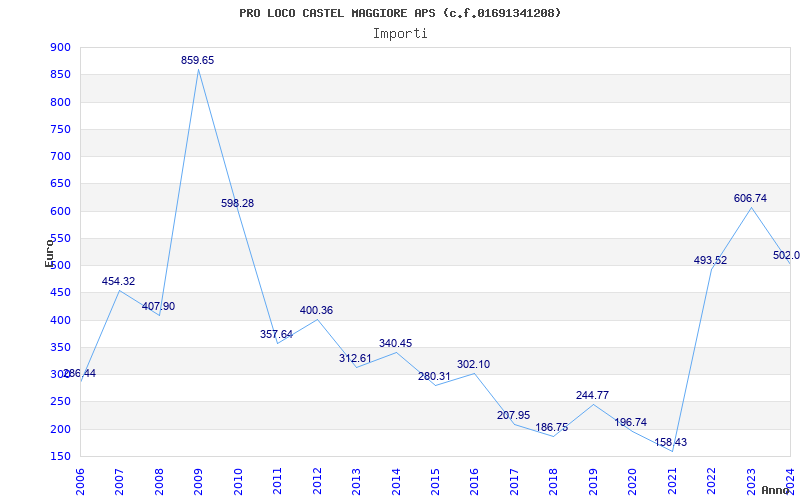Click the 454.32 data label
This screenshot has width=800, height=500.
click(118, 281)
